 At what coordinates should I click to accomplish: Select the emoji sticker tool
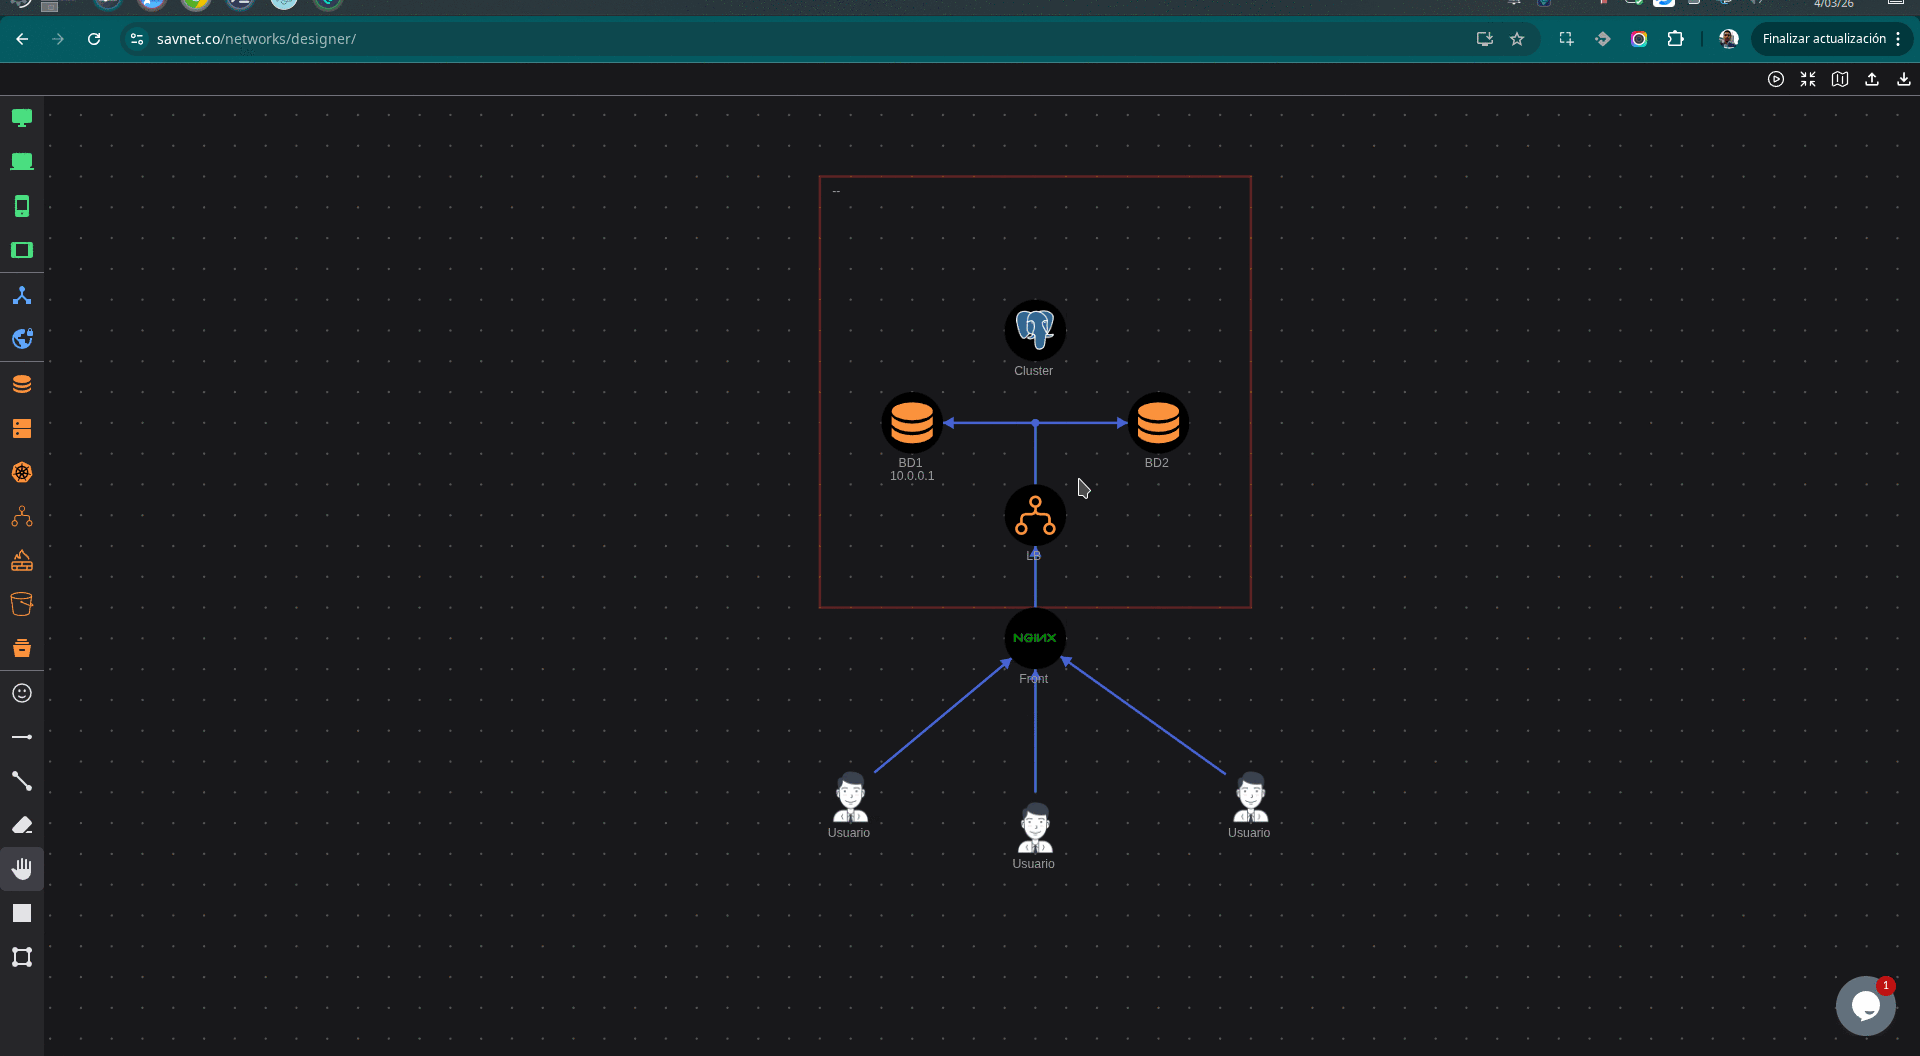click(21, 693)
